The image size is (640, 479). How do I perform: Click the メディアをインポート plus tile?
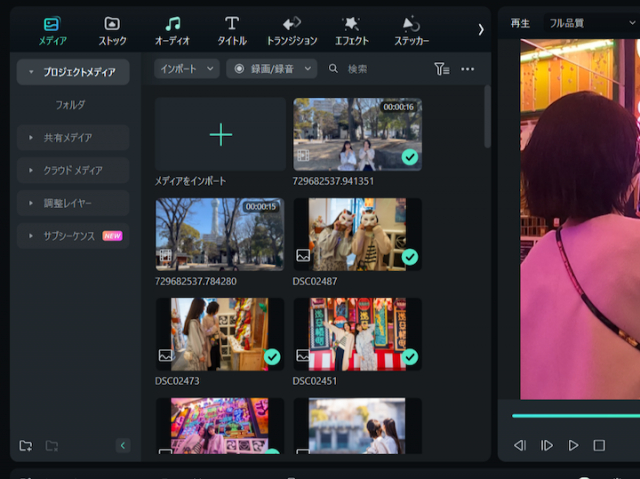[220, 134]
